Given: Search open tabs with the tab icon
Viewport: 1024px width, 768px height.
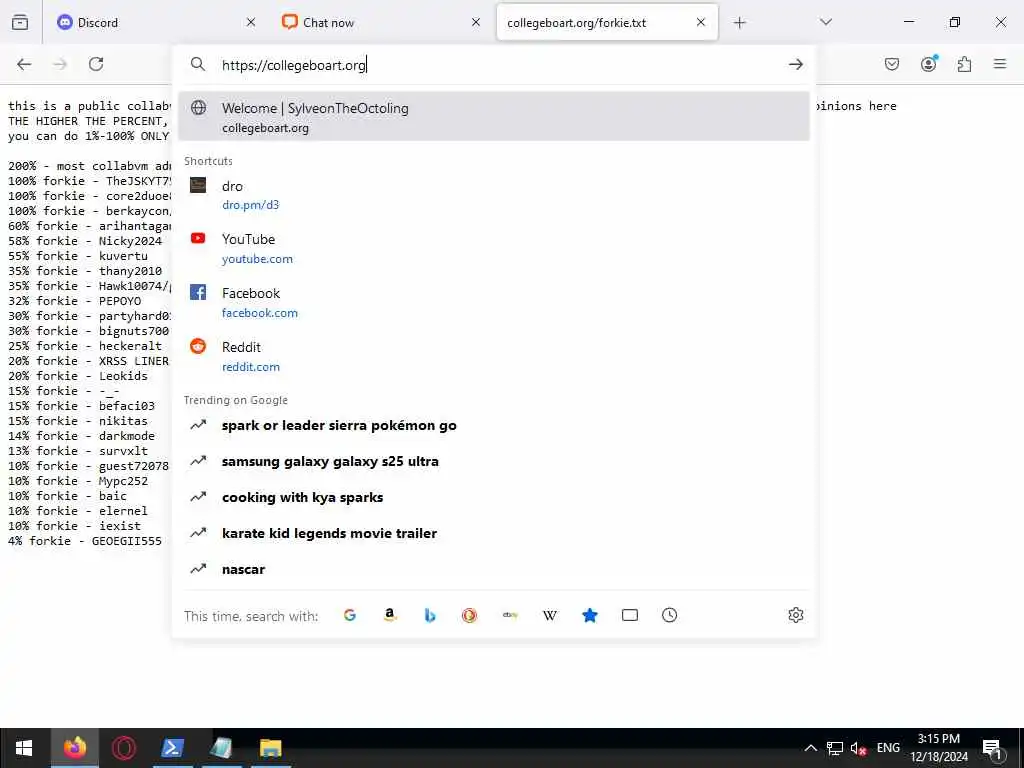Looking at the screenshot, I should [x=630, y=615].
